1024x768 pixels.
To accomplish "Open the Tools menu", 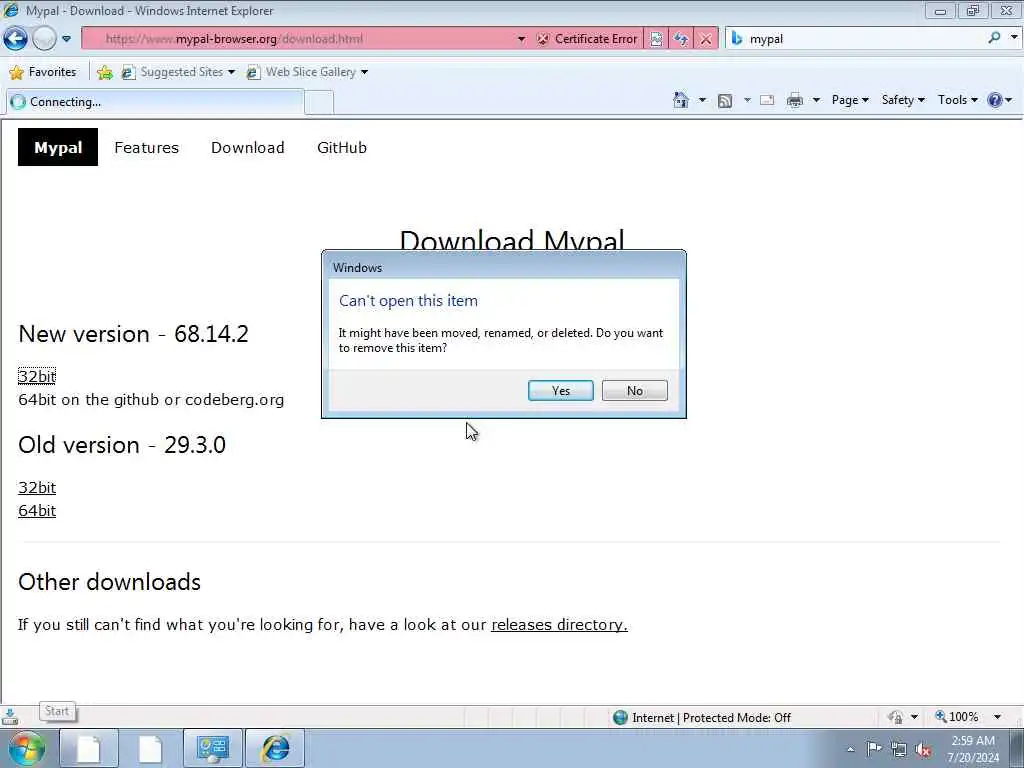I will (957, 100).
